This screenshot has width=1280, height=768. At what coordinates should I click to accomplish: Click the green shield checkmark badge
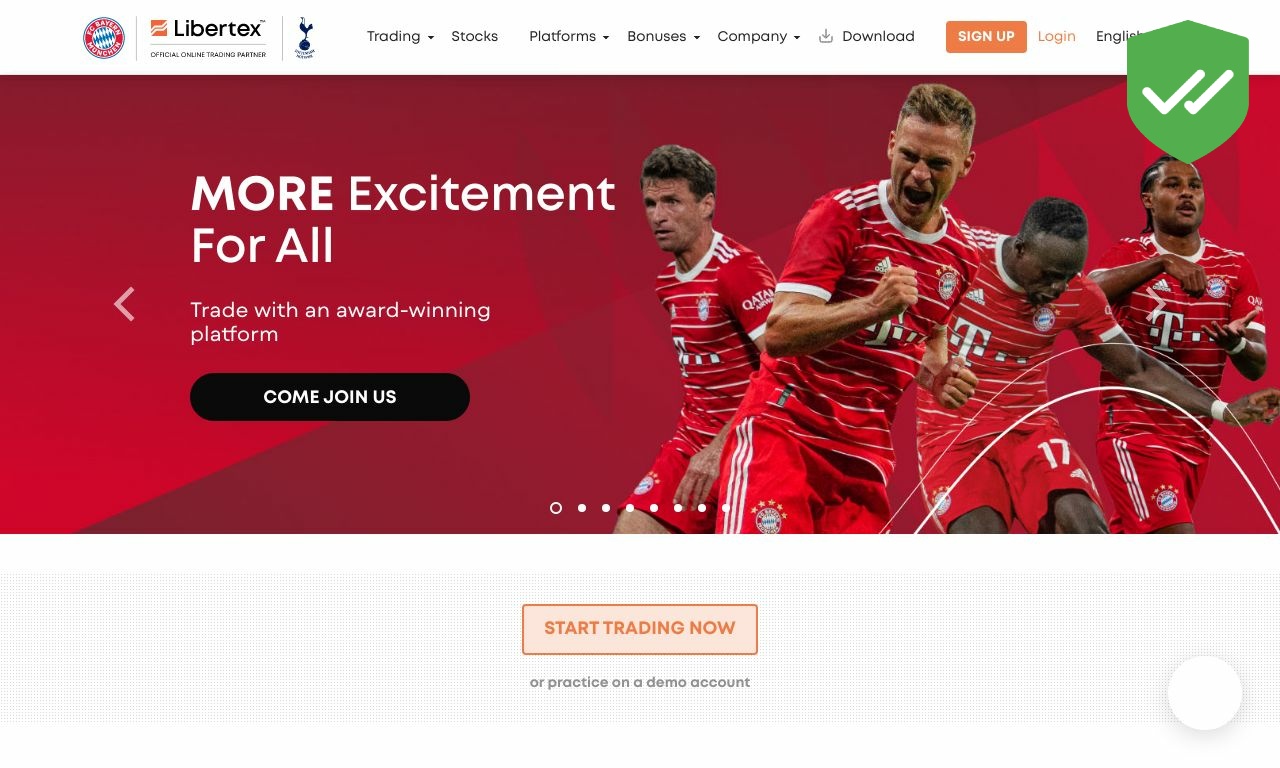pyautogui.click(x=1188, y=91)
